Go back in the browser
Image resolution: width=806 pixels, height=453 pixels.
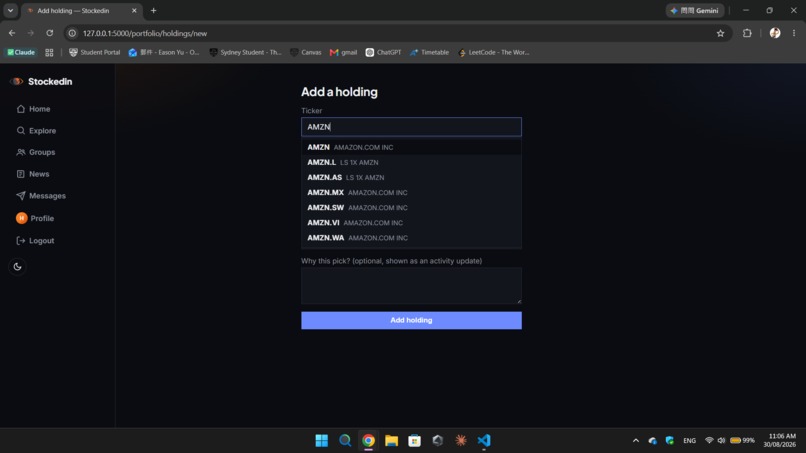pos(12,33)
